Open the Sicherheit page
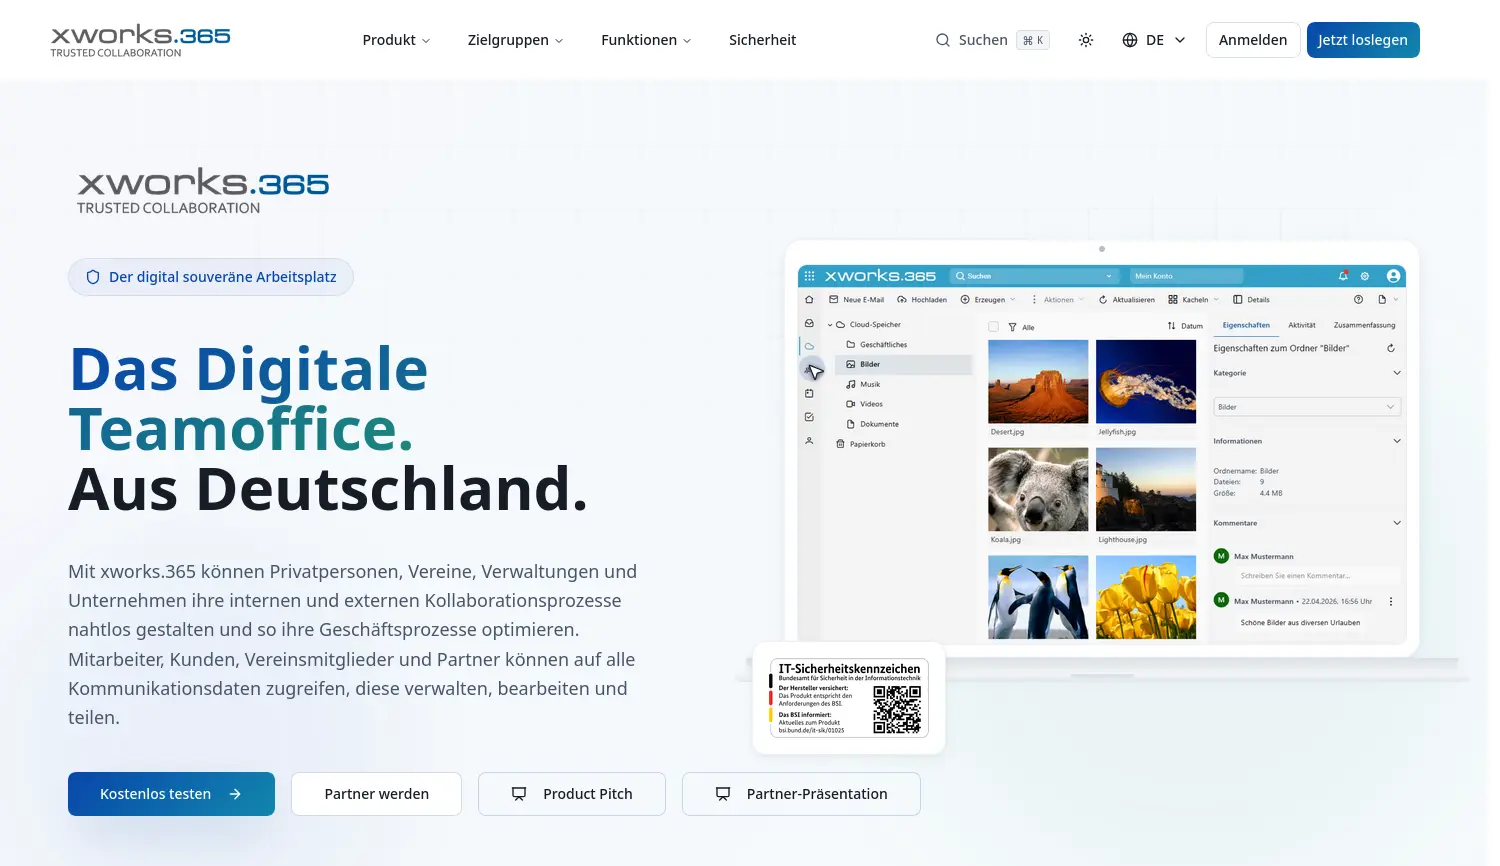The height and width of the screenshot is (866, 1500). click(762, 40)
